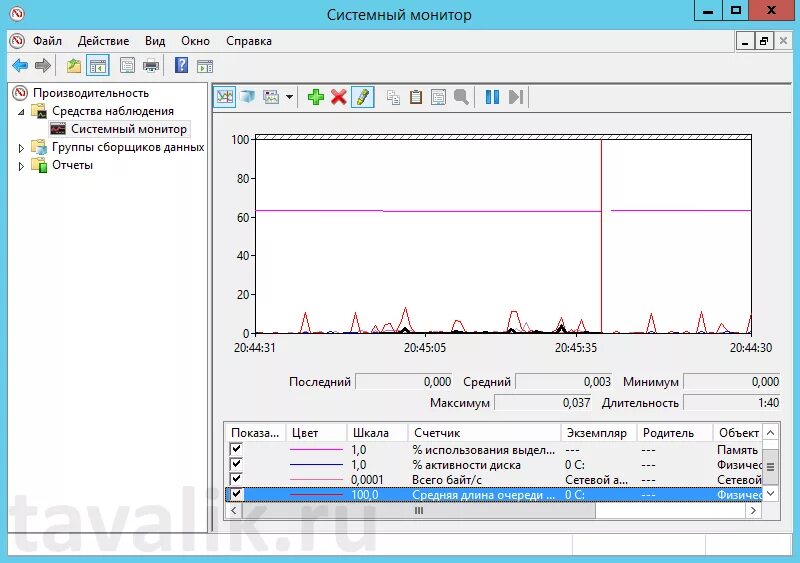Click the Цвет column header
This screenshot has height=563, width=800.
pyautogui.click(x=316, y=433)
